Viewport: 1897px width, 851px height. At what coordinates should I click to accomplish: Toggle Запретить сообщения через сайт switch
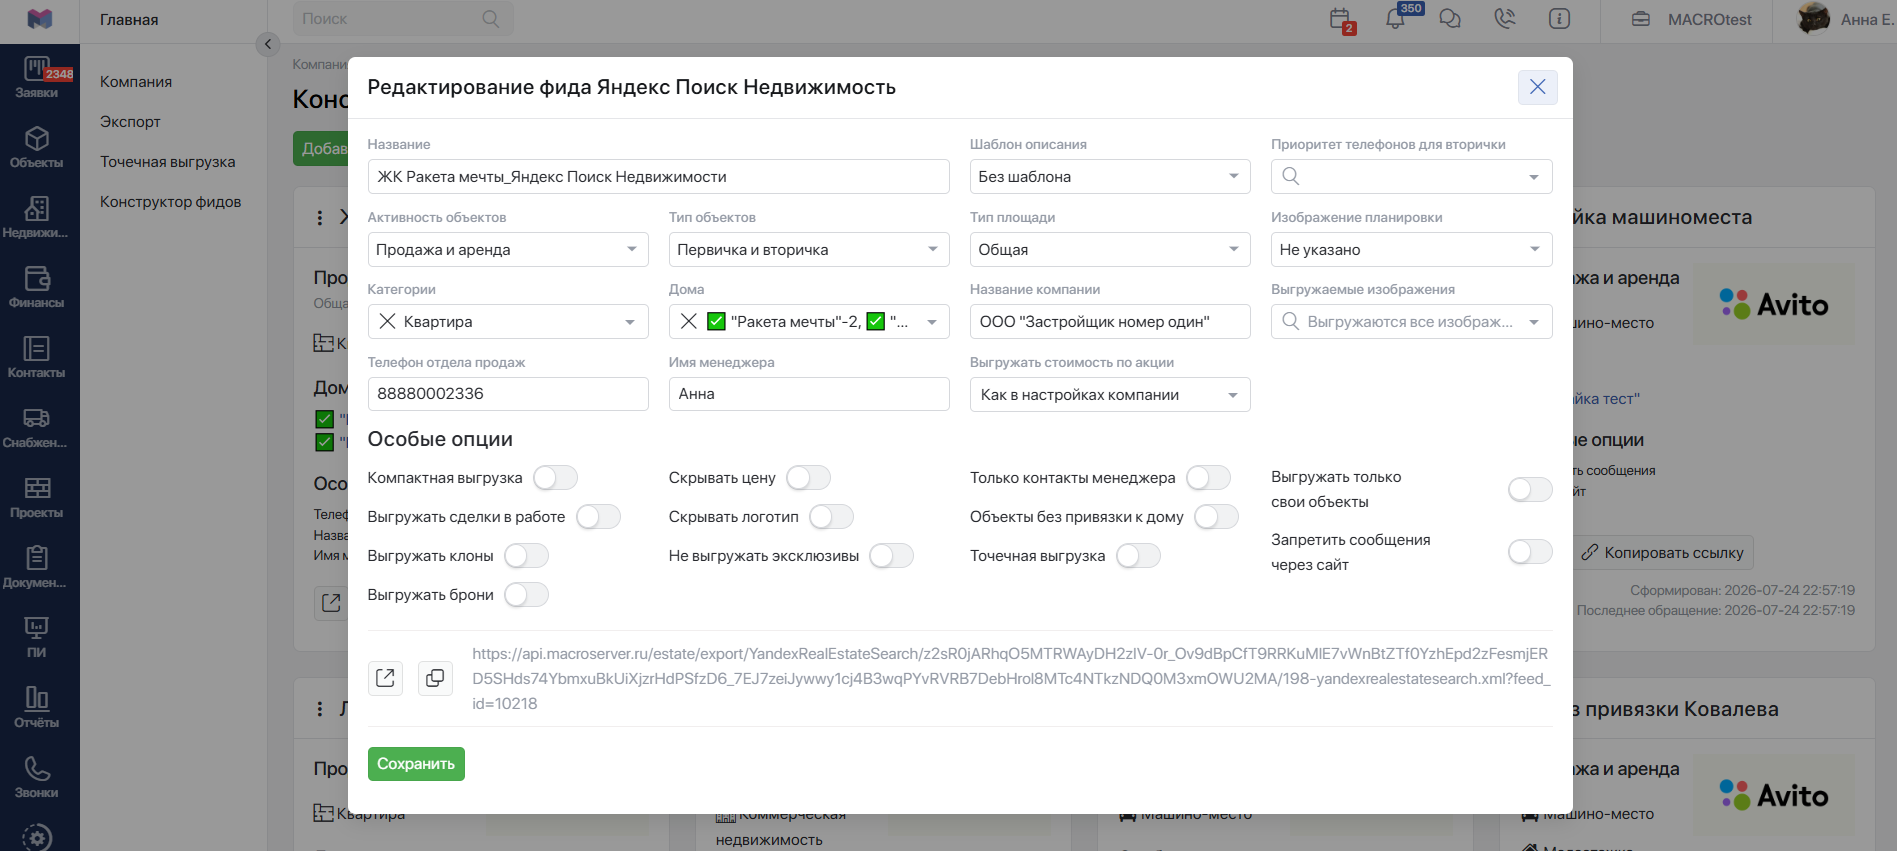coord(1530,552)
